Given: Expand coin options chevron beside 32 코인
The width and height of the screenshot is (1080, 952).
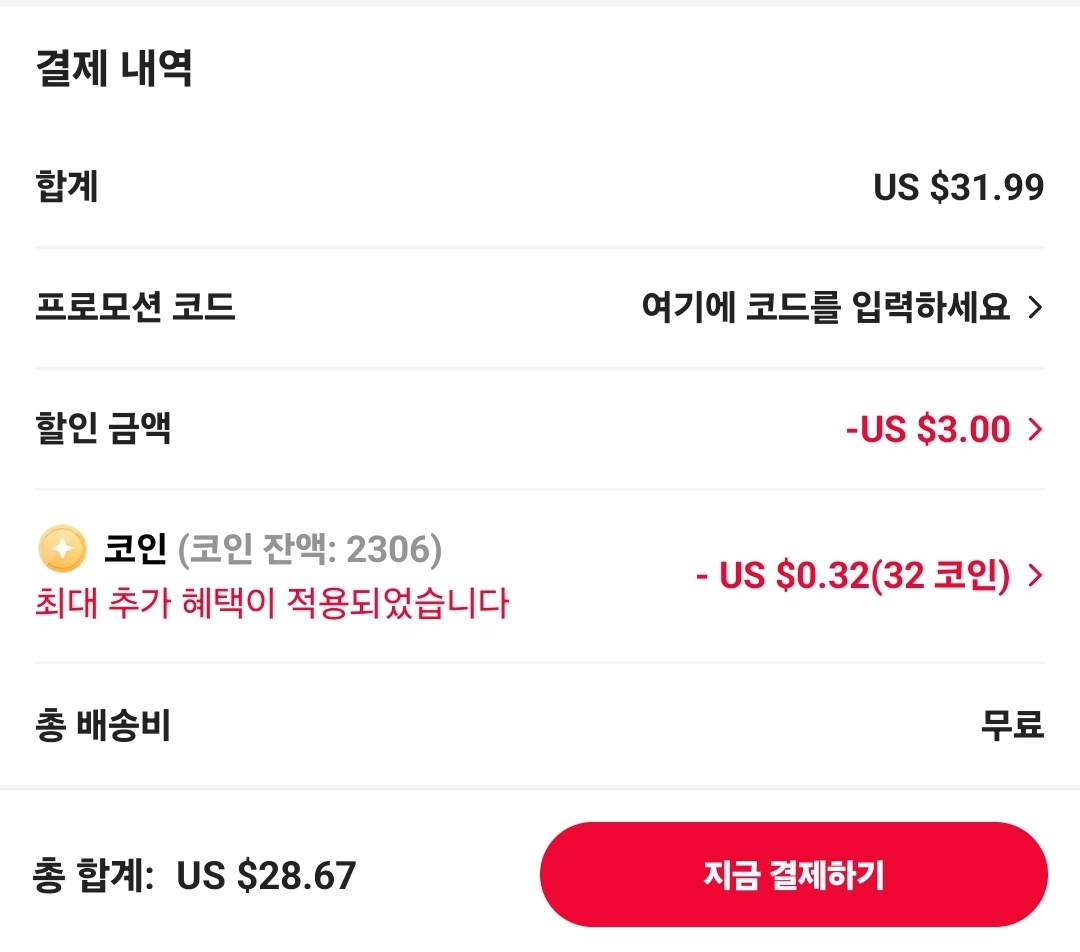Looking at the screenshot, I should (1035, 576).
